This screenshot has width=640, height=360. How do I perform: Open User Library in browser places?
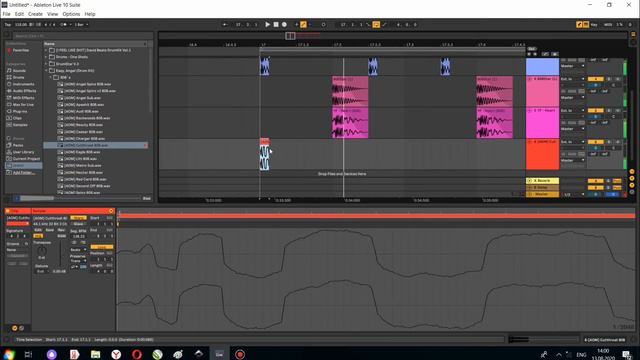click(x=23, y=152)
